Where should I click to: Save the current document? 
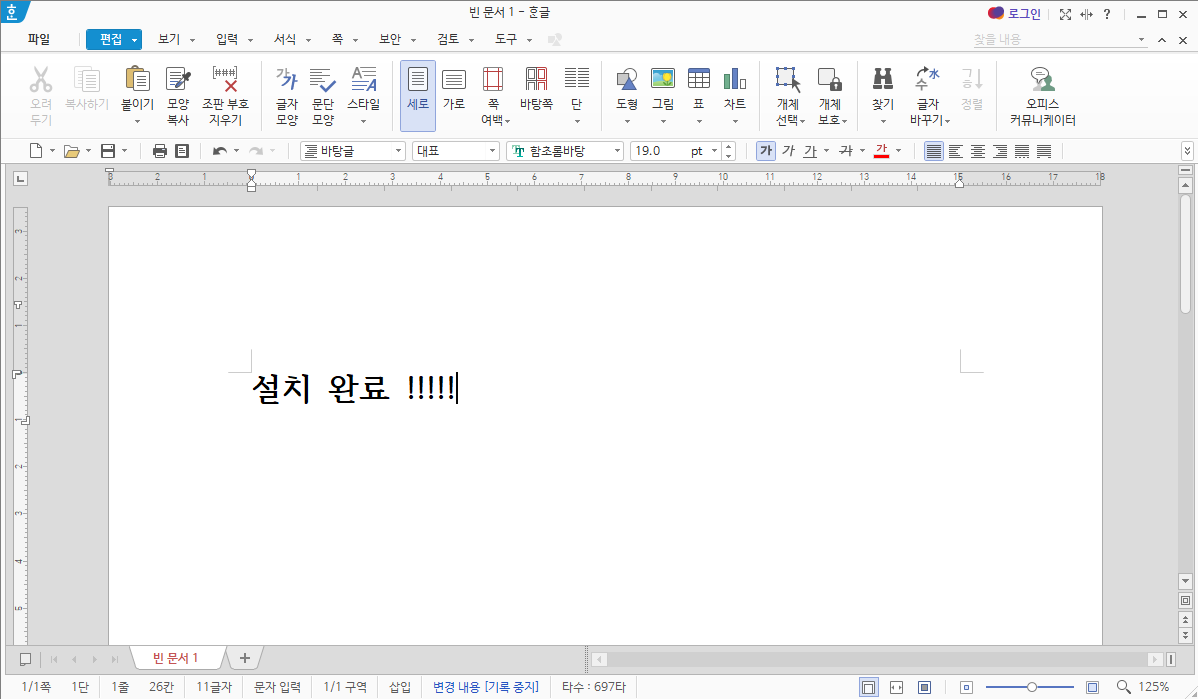tap(107, 150)
